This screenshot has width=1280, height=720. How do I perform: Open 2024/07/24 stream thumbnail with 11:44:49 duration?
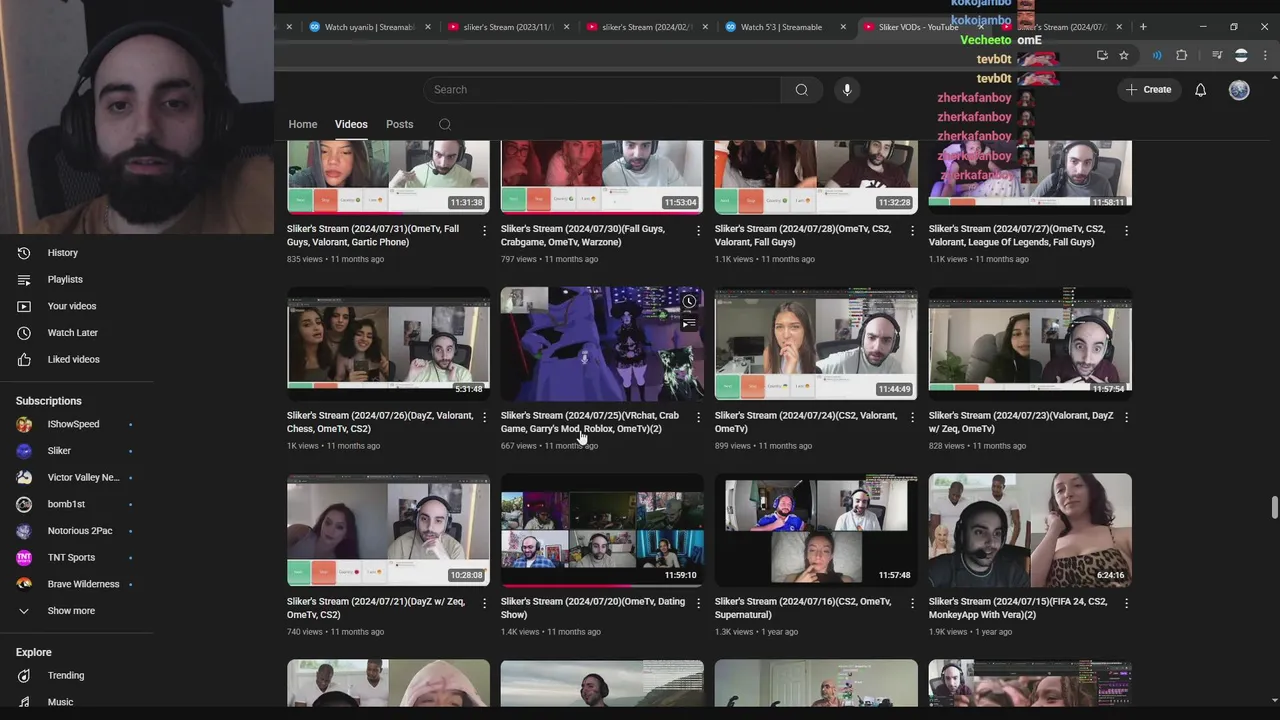pyautogui.click(x=816, y=344)
